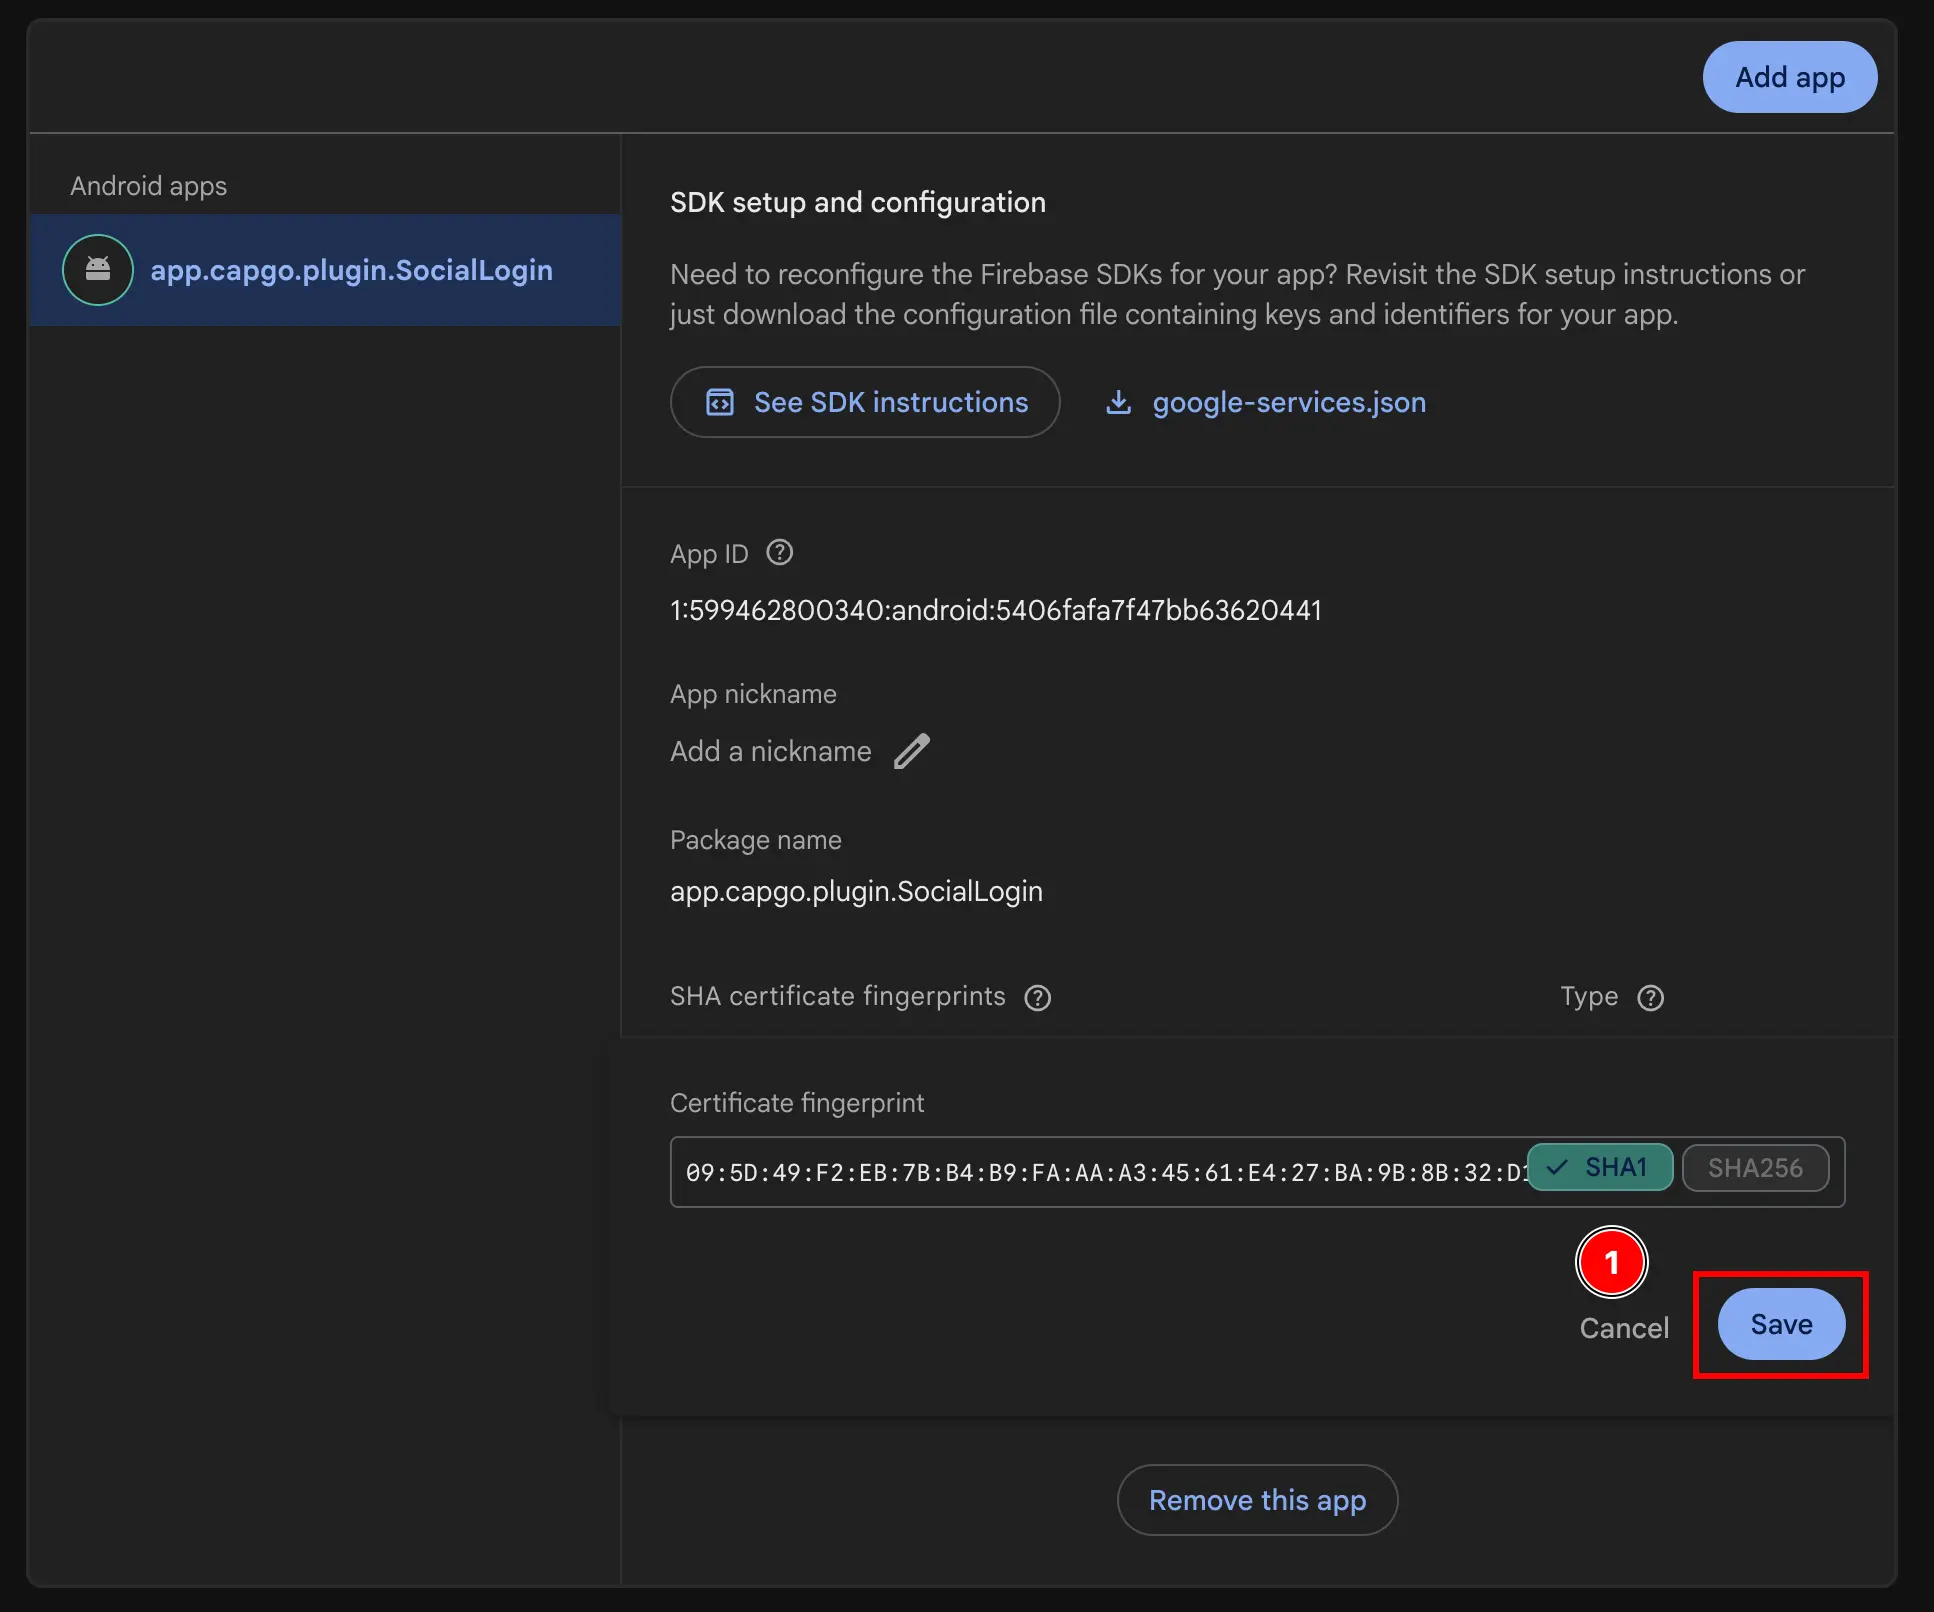Click the download icon beside google-services.json
1934x1612 pixels.
pos(1119,402)
